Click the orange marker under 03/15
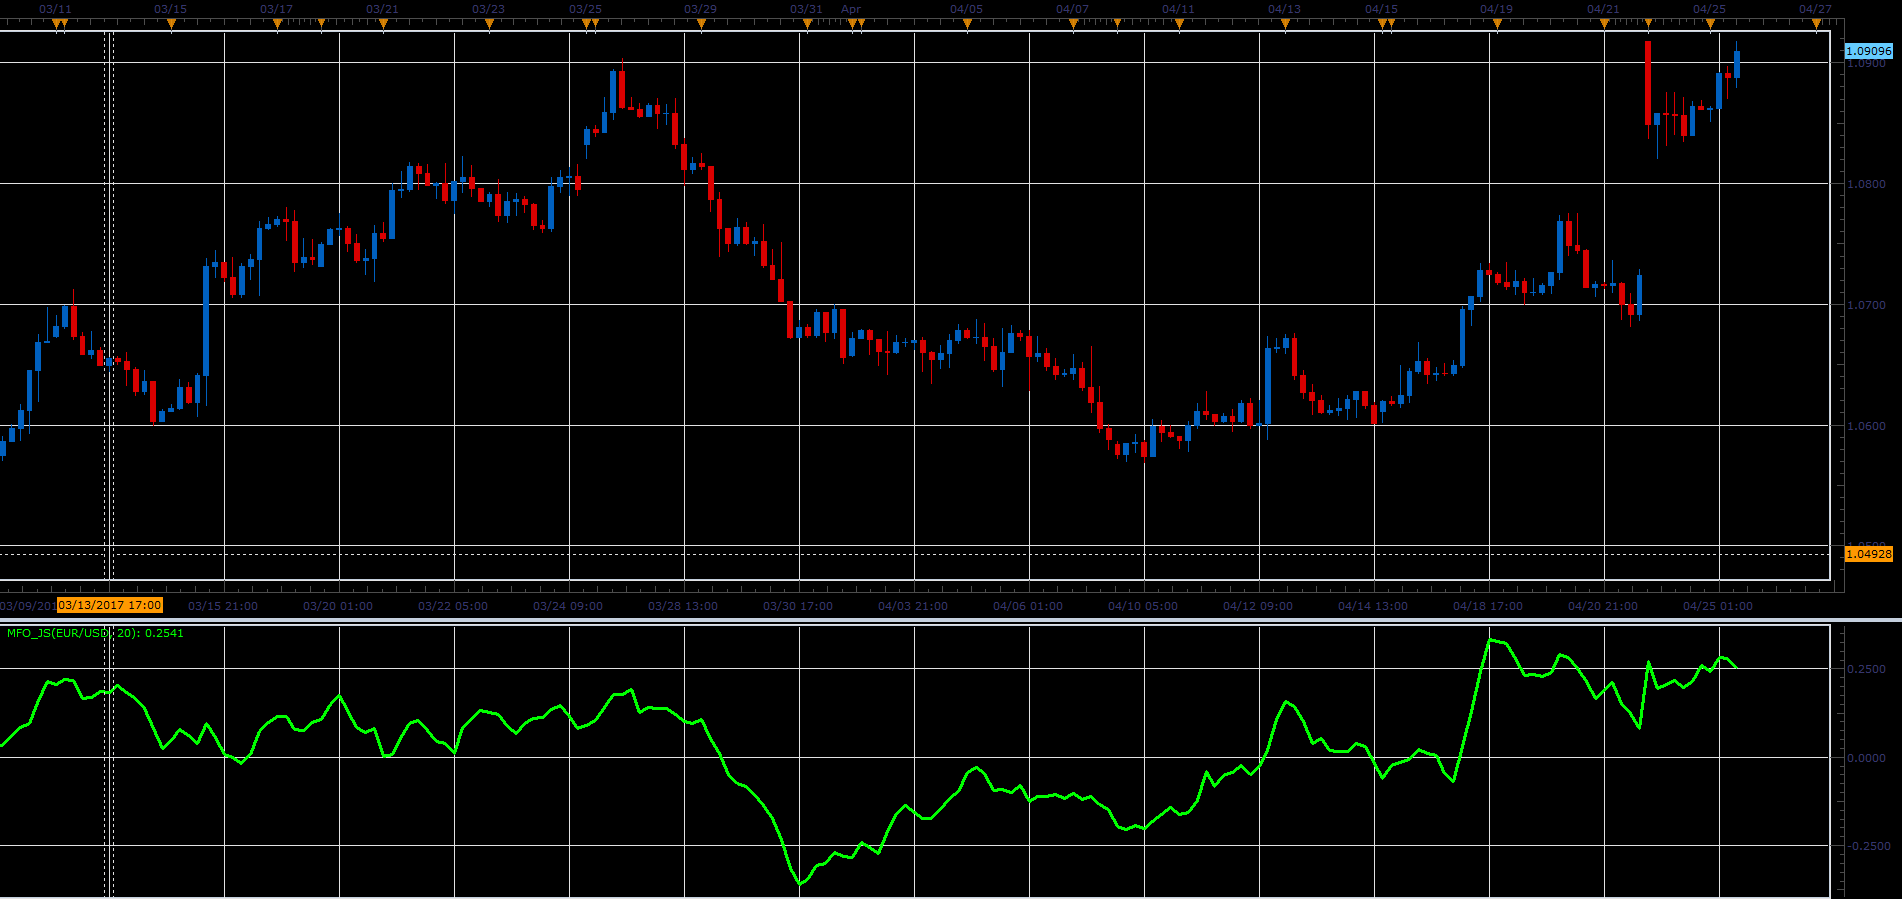This screenshot has height=899, width=1902. point(171,24)
